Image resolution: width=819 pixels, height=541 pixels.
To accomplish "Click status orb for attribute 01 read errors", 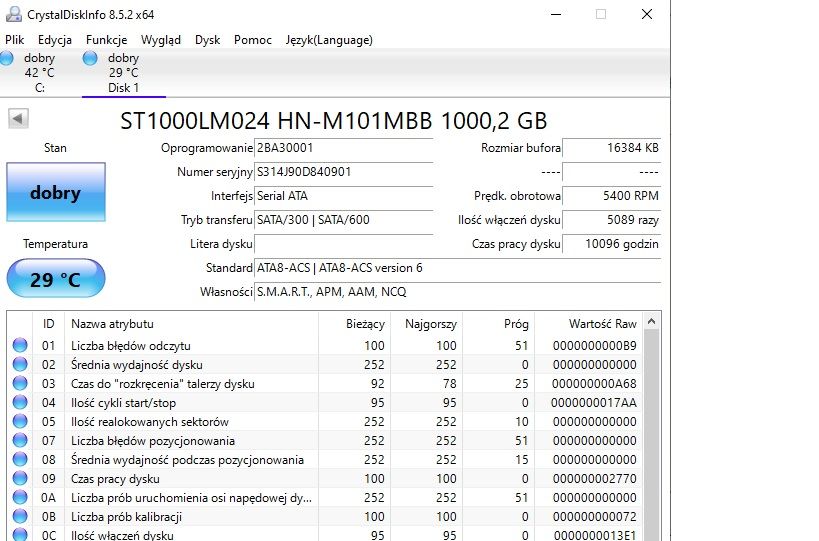I will point(20,345).
